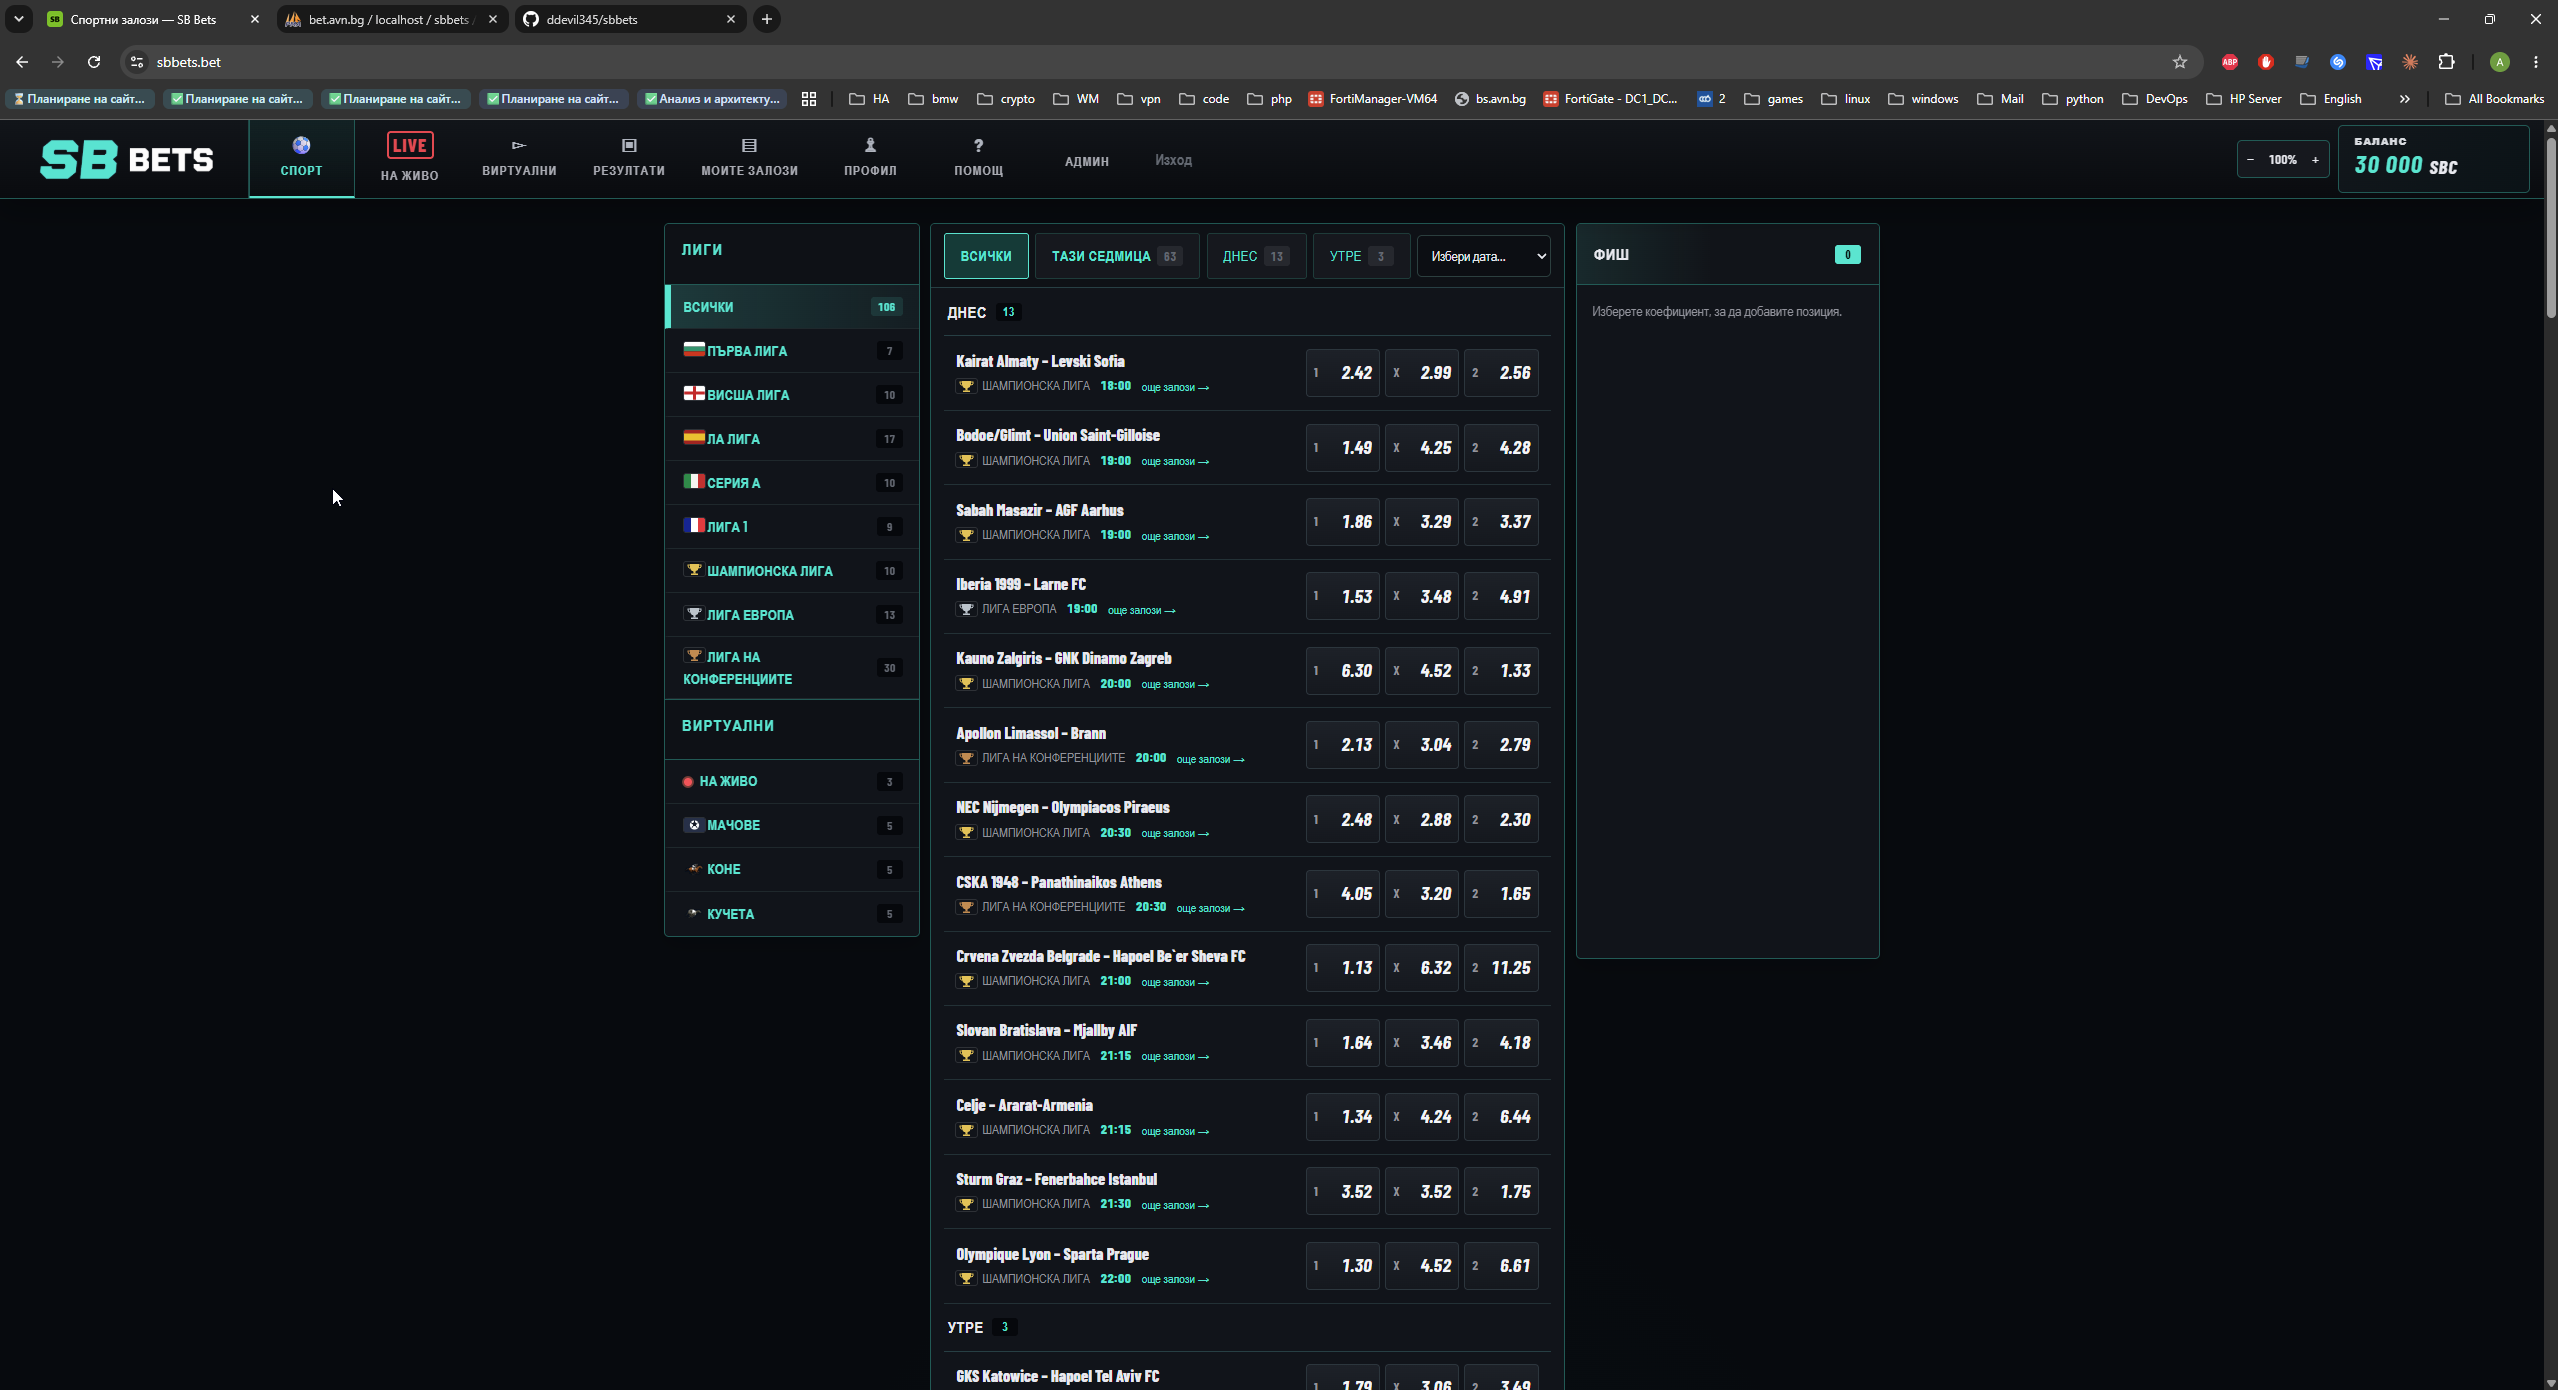The width and height of the screenshot is (2558, 1390).
Task: Open the All Bookmarks folder
Action: [x=2494, y=99]
